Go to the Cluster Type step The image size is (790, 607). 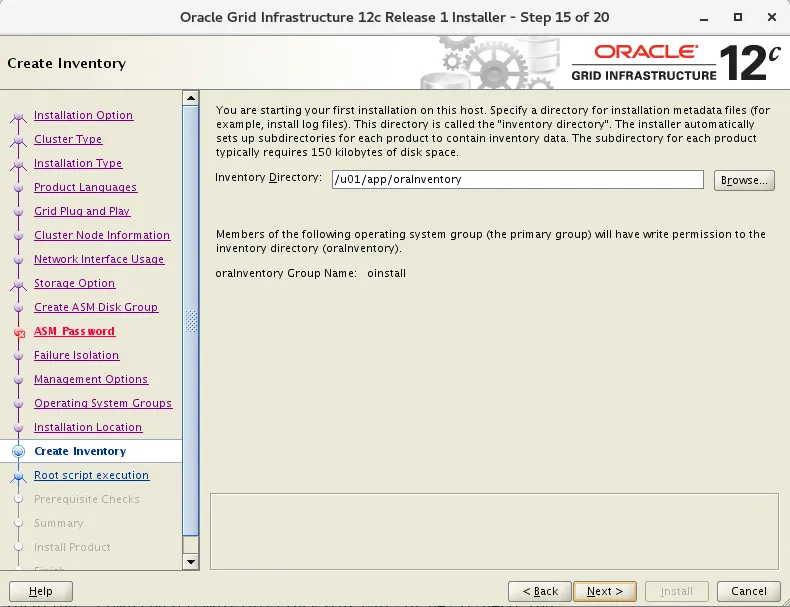(x=68, y=139)
